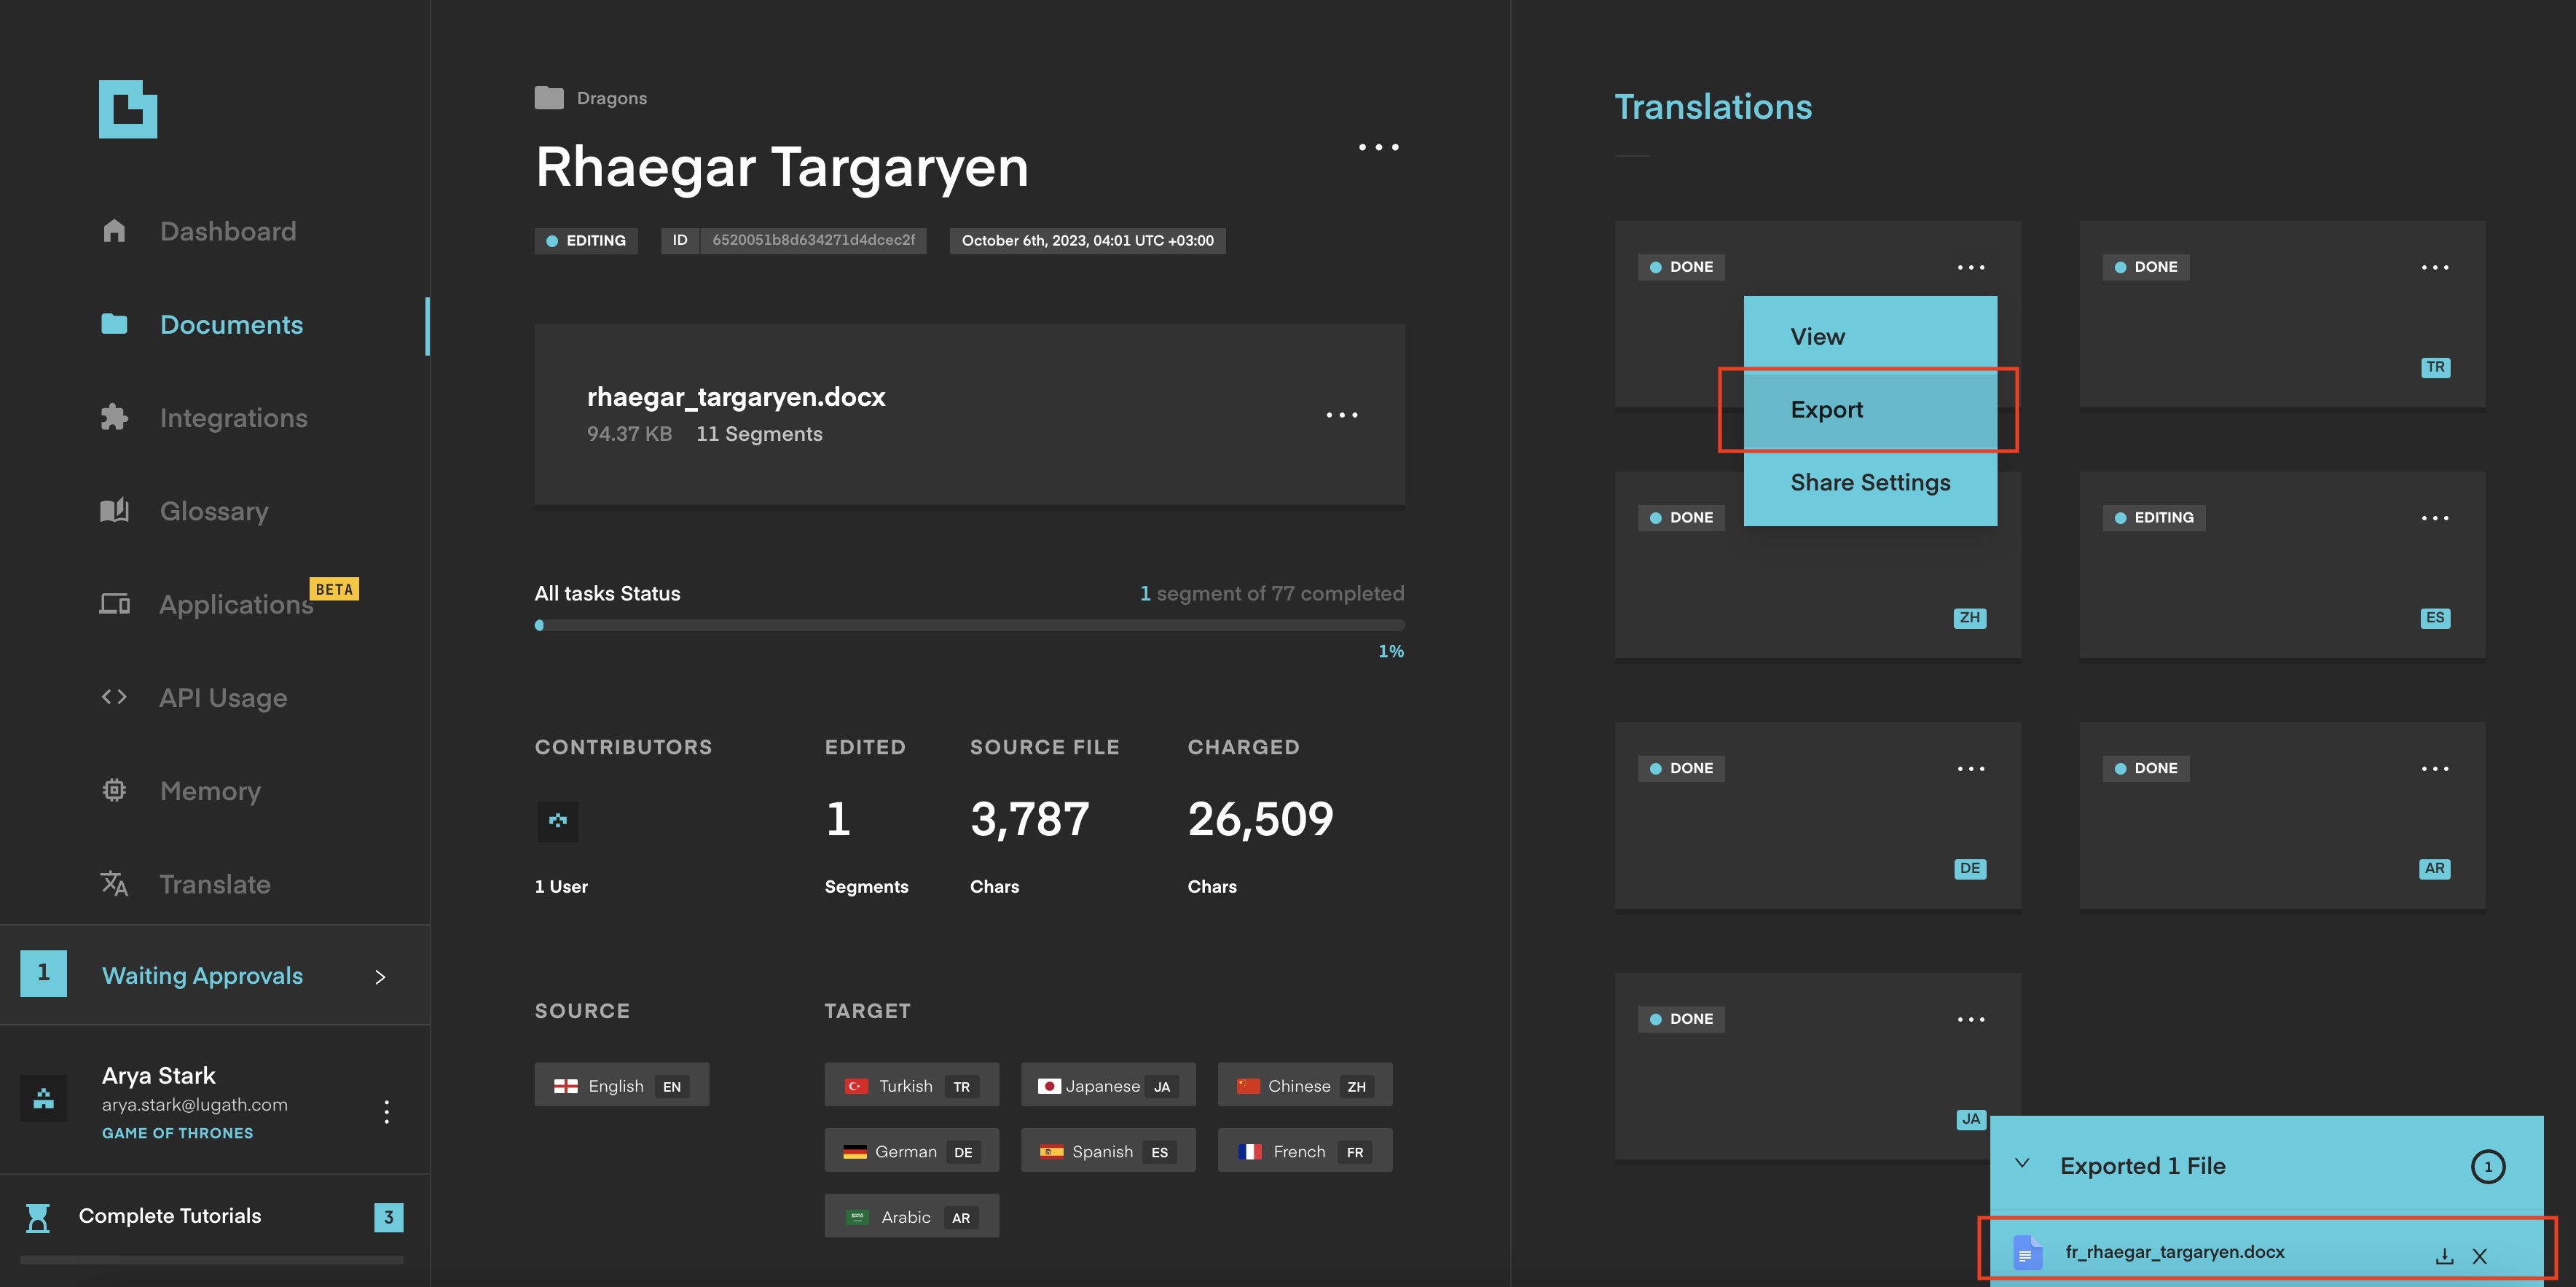Click the API Usage code icon
This screenshot has width=2576, height=1287.
coord(114,697)
